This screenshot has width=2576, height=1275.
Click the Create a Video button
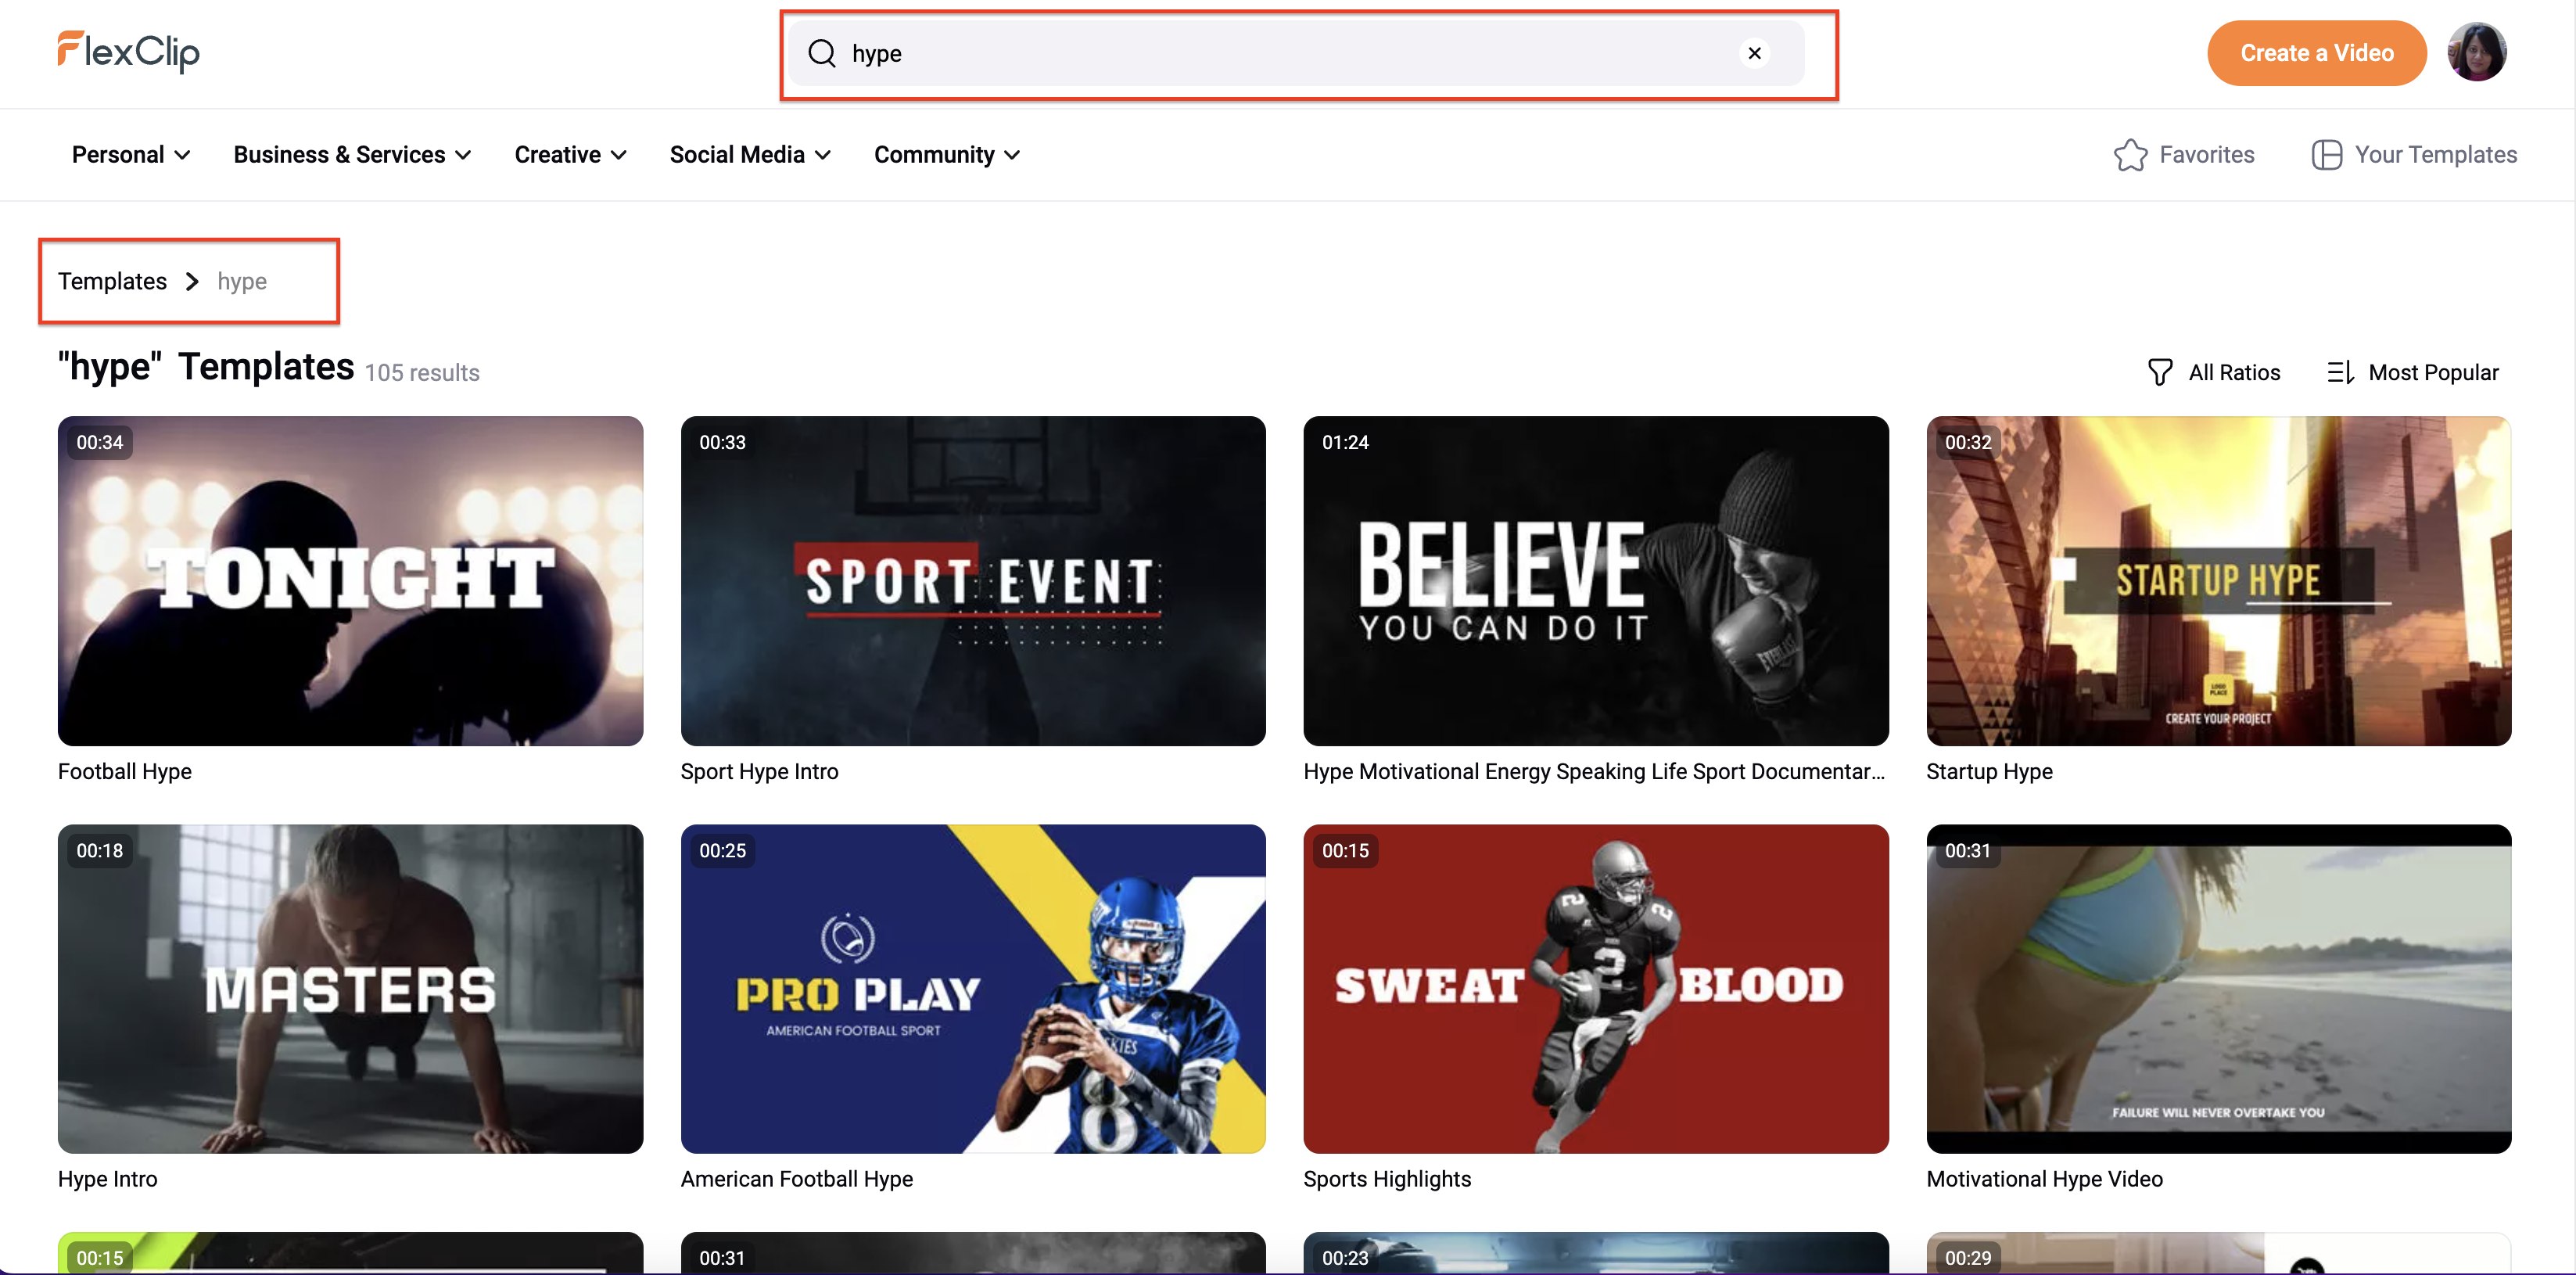pos(2316,52)
